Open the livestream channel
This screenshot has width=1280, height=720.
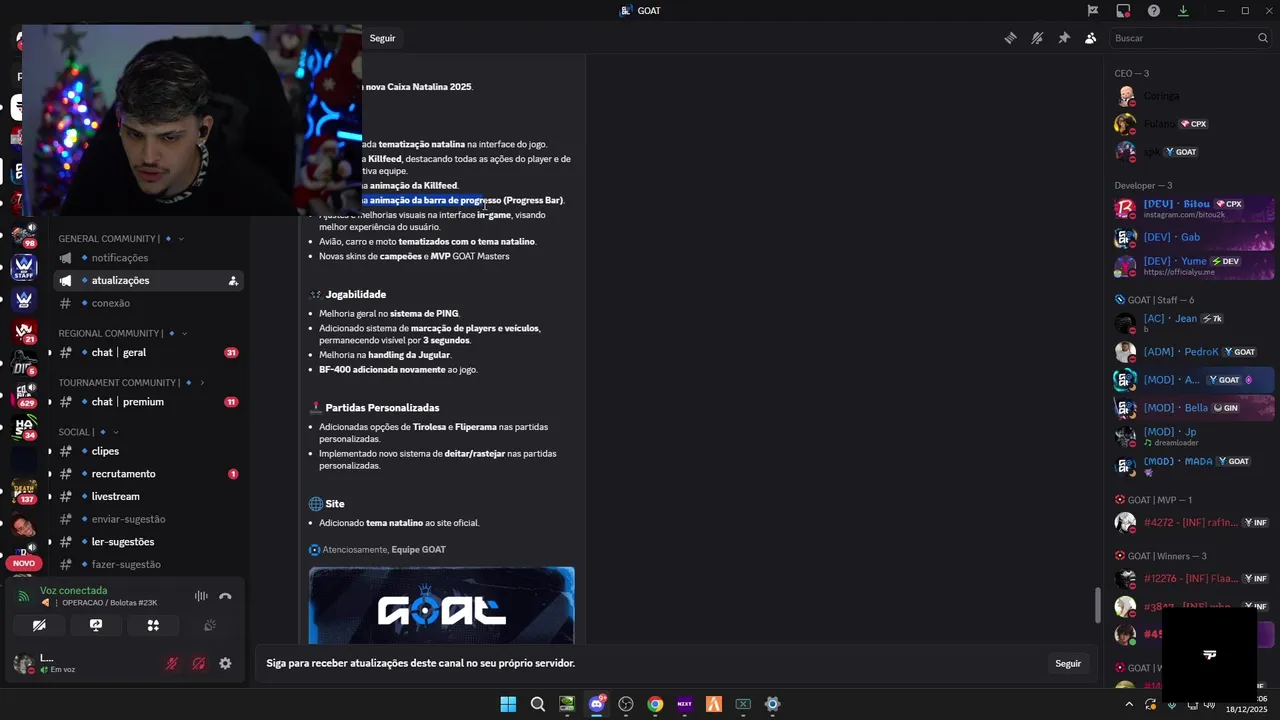[x=149, y=496]
